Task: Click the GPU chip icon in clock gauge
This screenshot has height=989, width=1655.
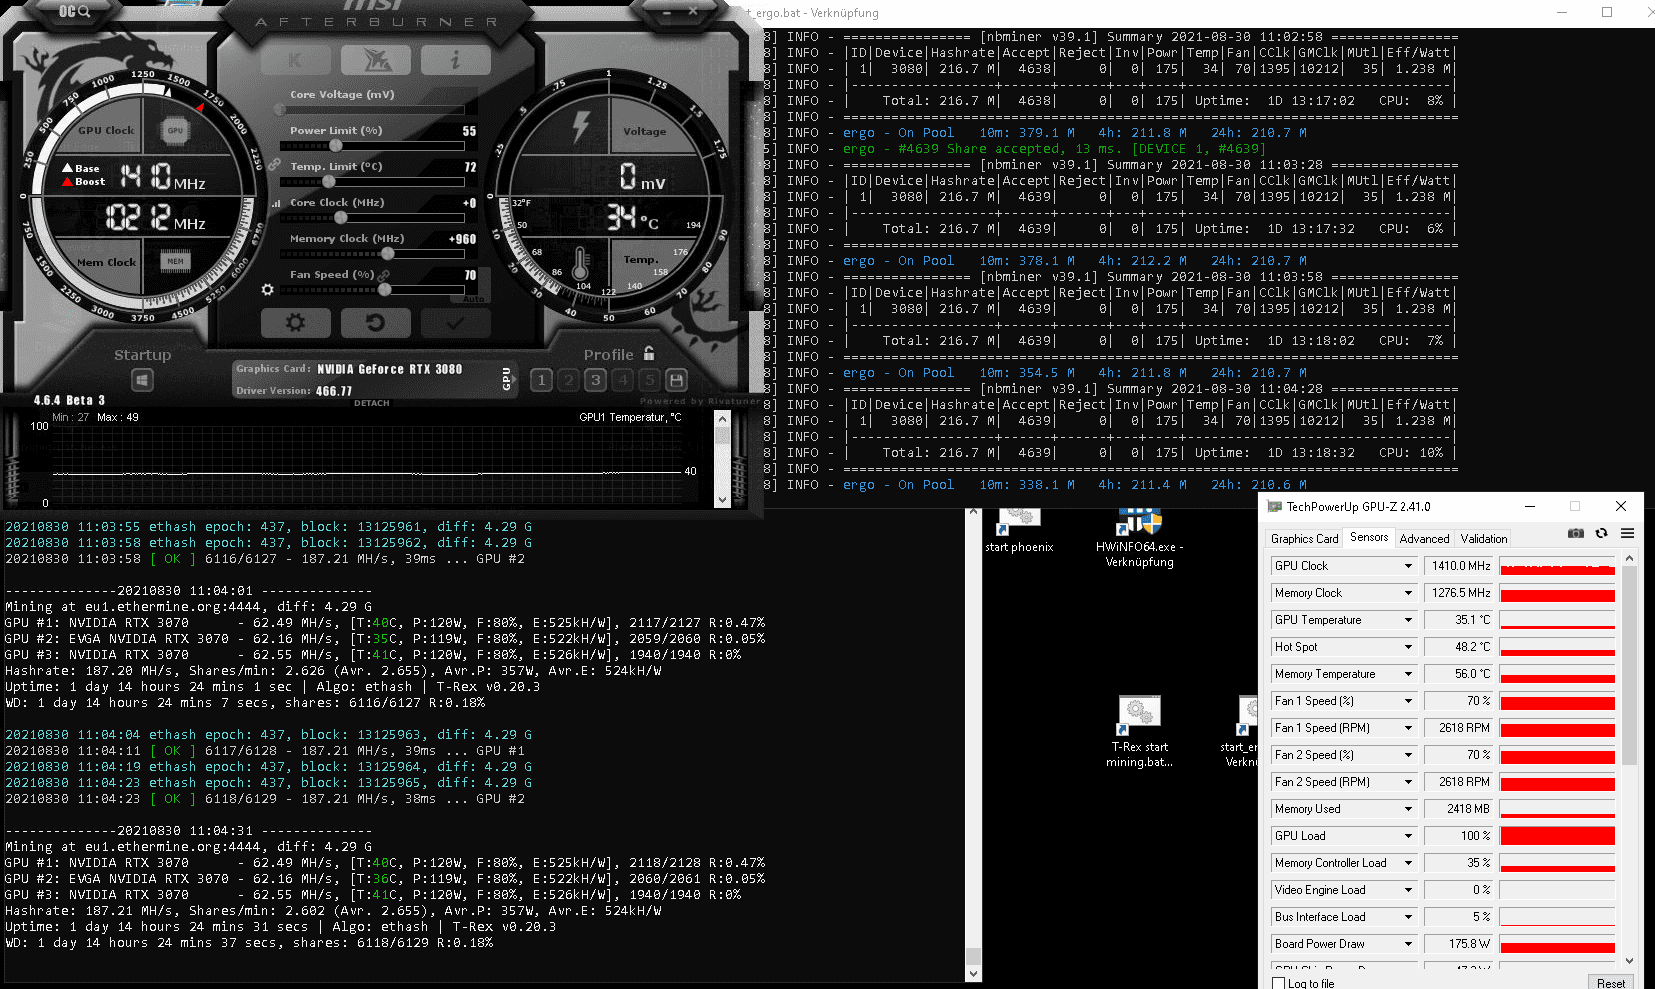Action: pyautogui.click(x=175, y=131)
